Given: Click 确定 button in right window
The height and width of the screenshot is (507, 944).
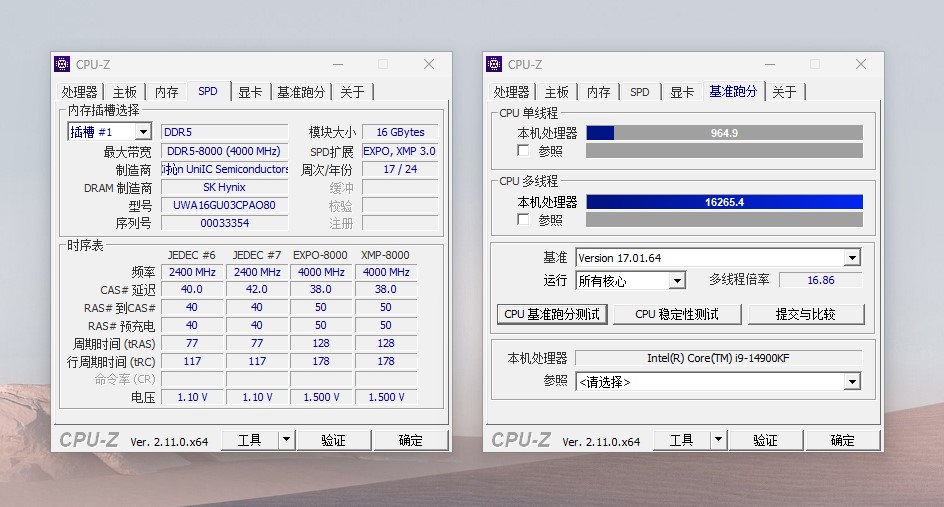Looking at the screenshot, I should tap(843, 440).
